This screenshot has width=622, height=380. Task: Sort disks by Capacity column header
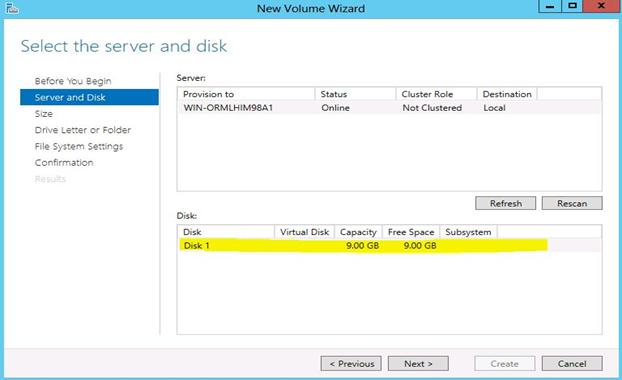(x=358, y=232)
